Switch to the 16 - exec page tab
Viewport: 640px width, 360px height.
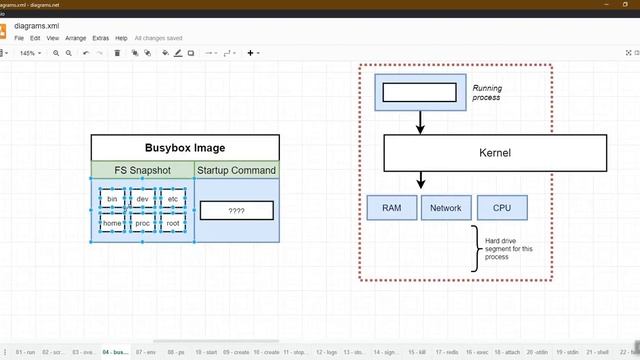[477, 352]
